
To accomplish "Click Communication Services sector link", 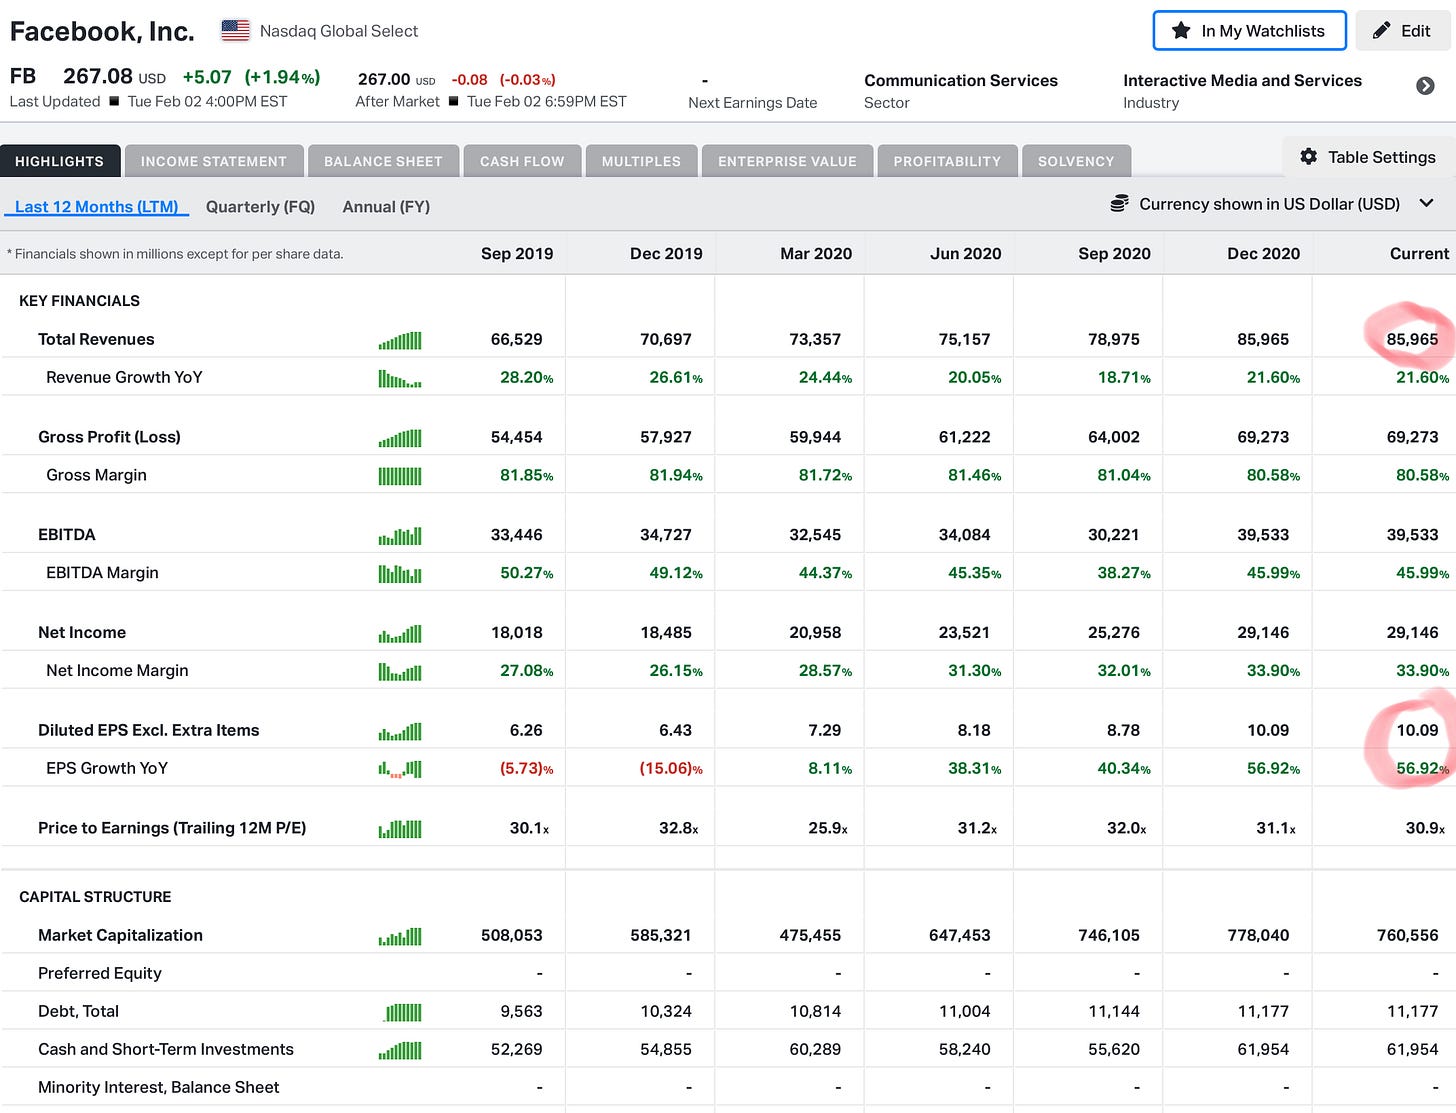I will click(x=961, y=81).
